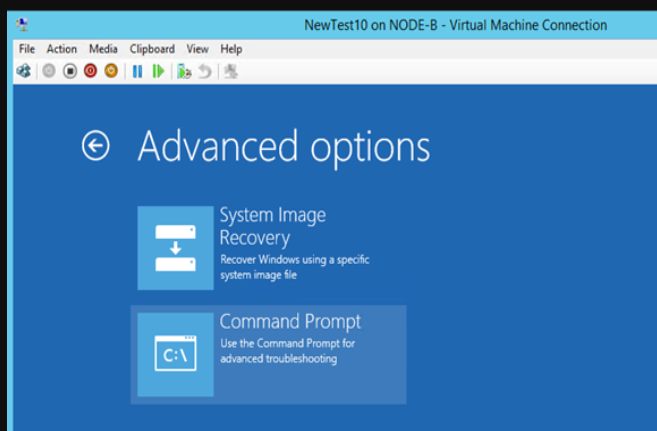This screenshot has height=431, width=657.
Task: Open the View menu
Action: [197, 49]
